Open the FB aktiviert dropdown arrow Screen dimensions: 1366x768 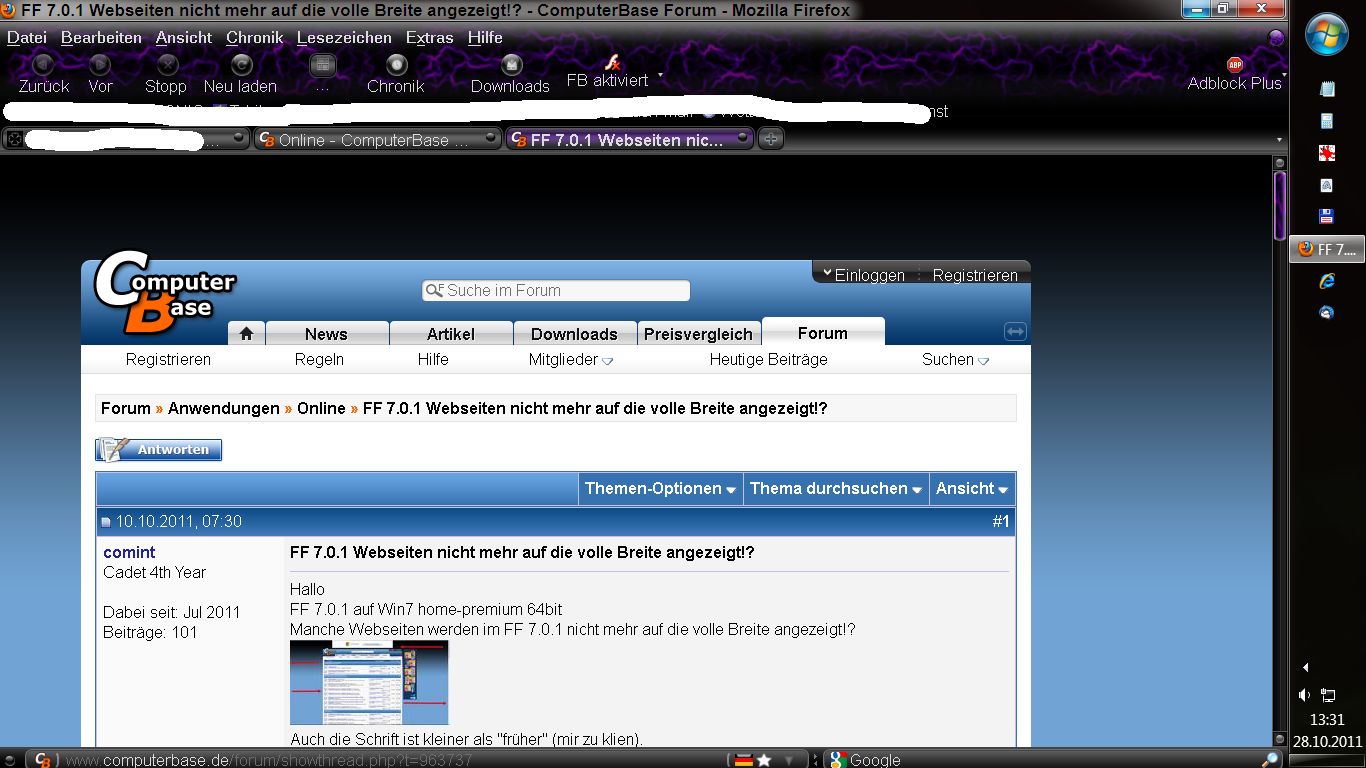pyautogui.click(x=660, y=76)
